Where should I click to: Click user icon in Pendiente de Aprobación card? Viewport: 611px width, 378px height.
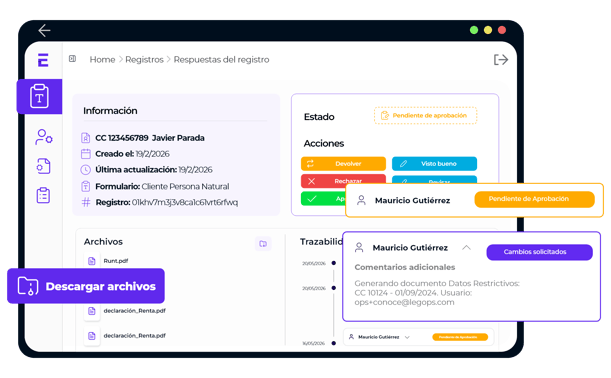(361, 200)
